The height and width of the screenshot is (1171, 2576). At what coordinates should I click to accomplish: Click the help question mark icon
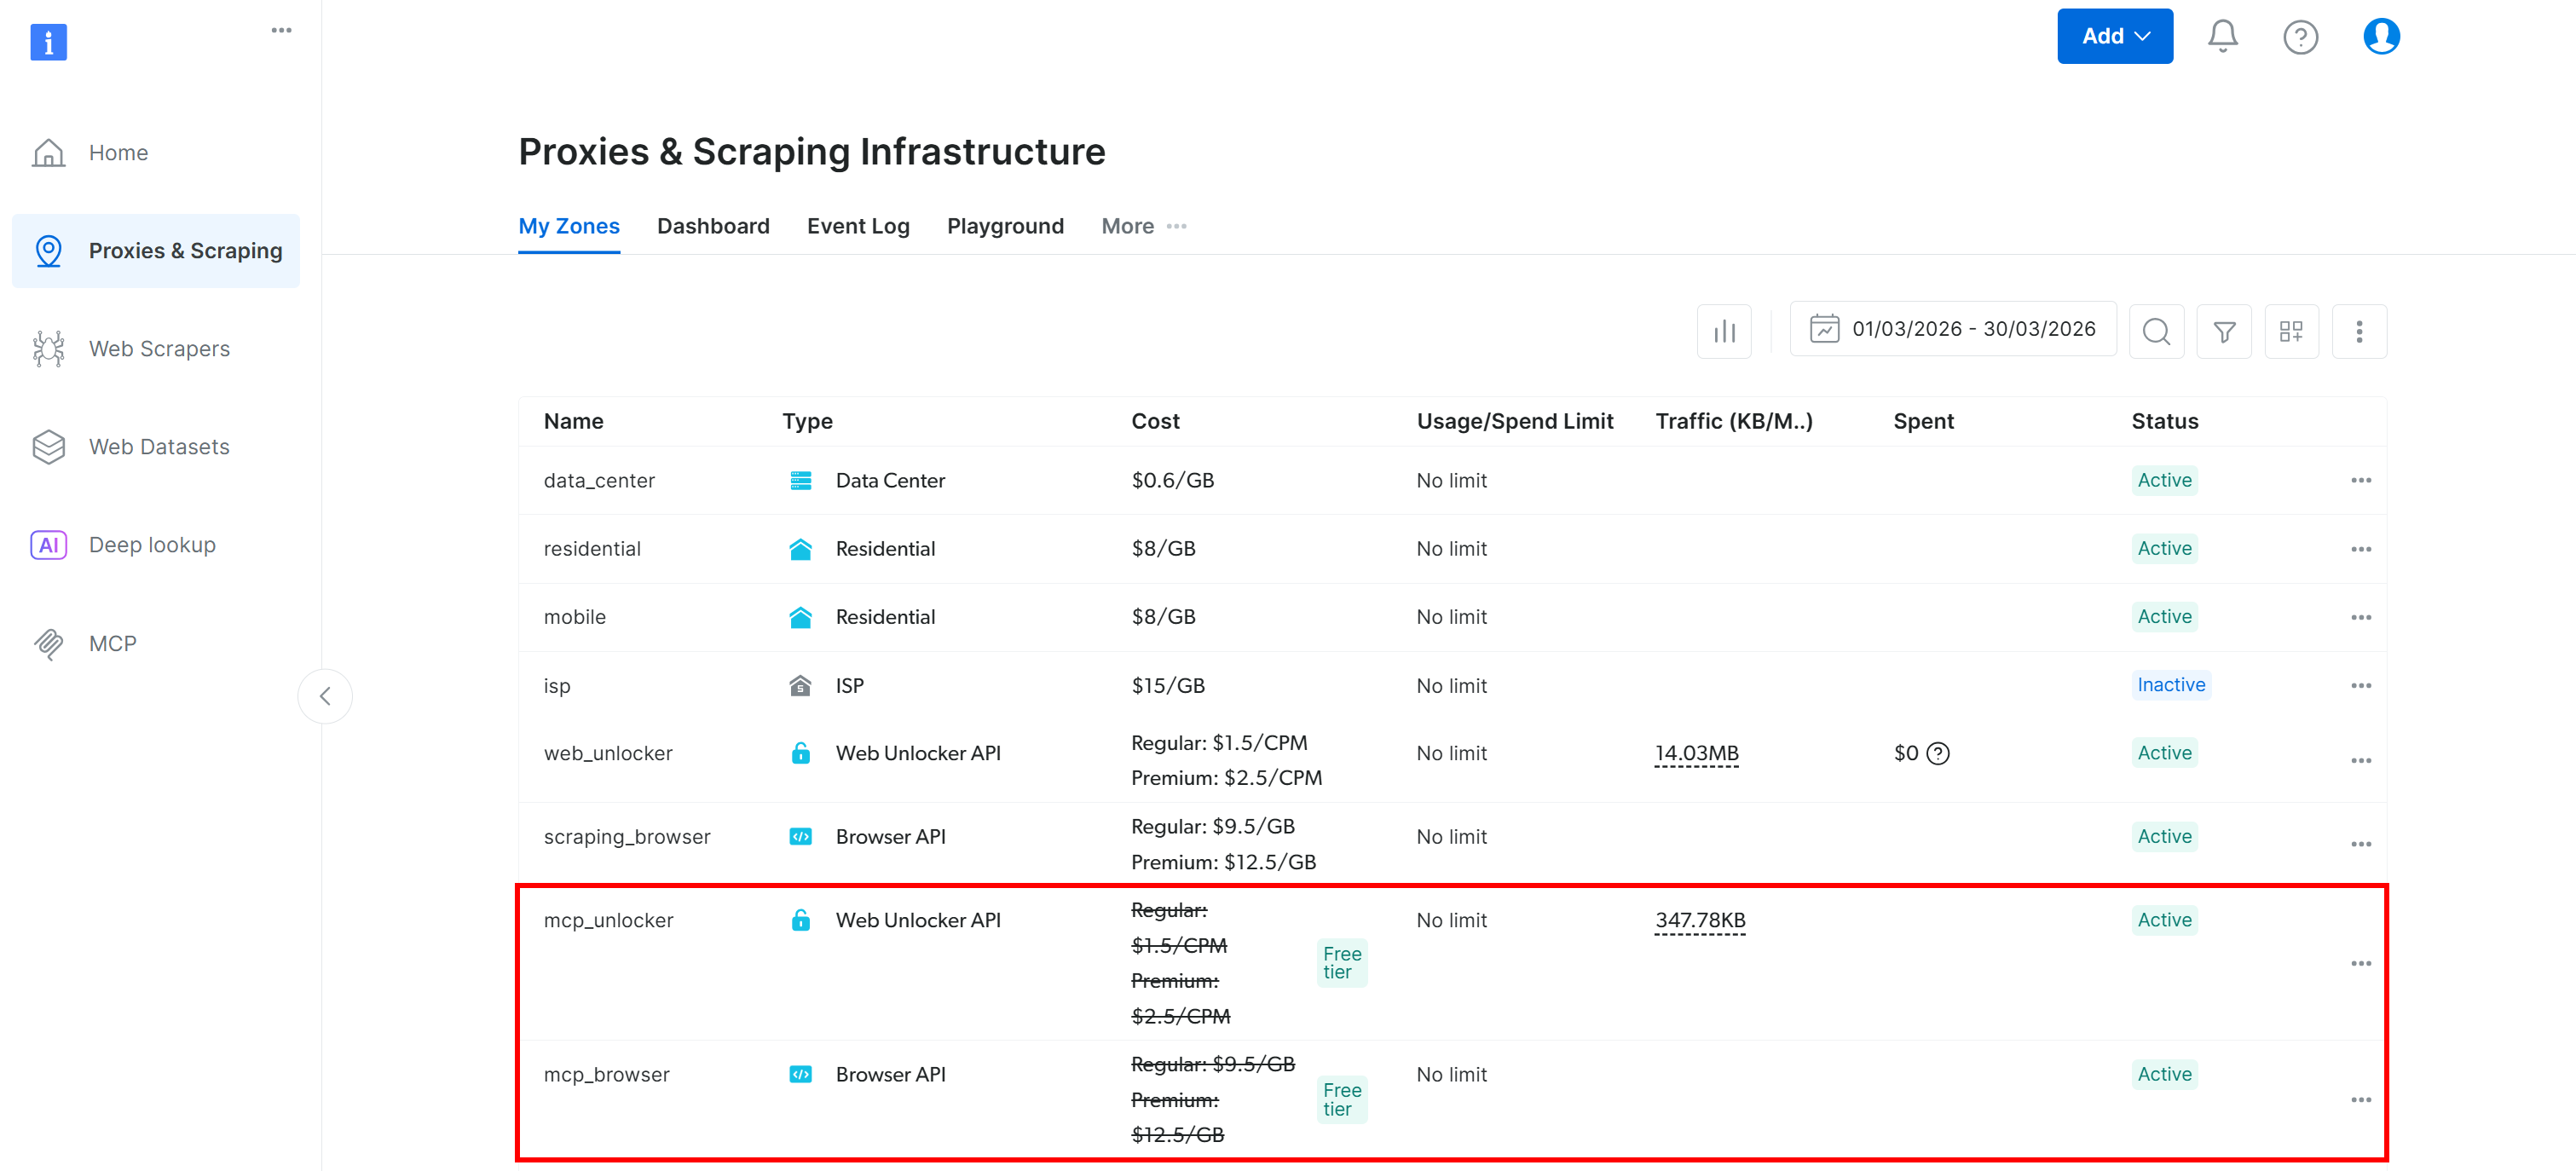(x=2300, y=37)
